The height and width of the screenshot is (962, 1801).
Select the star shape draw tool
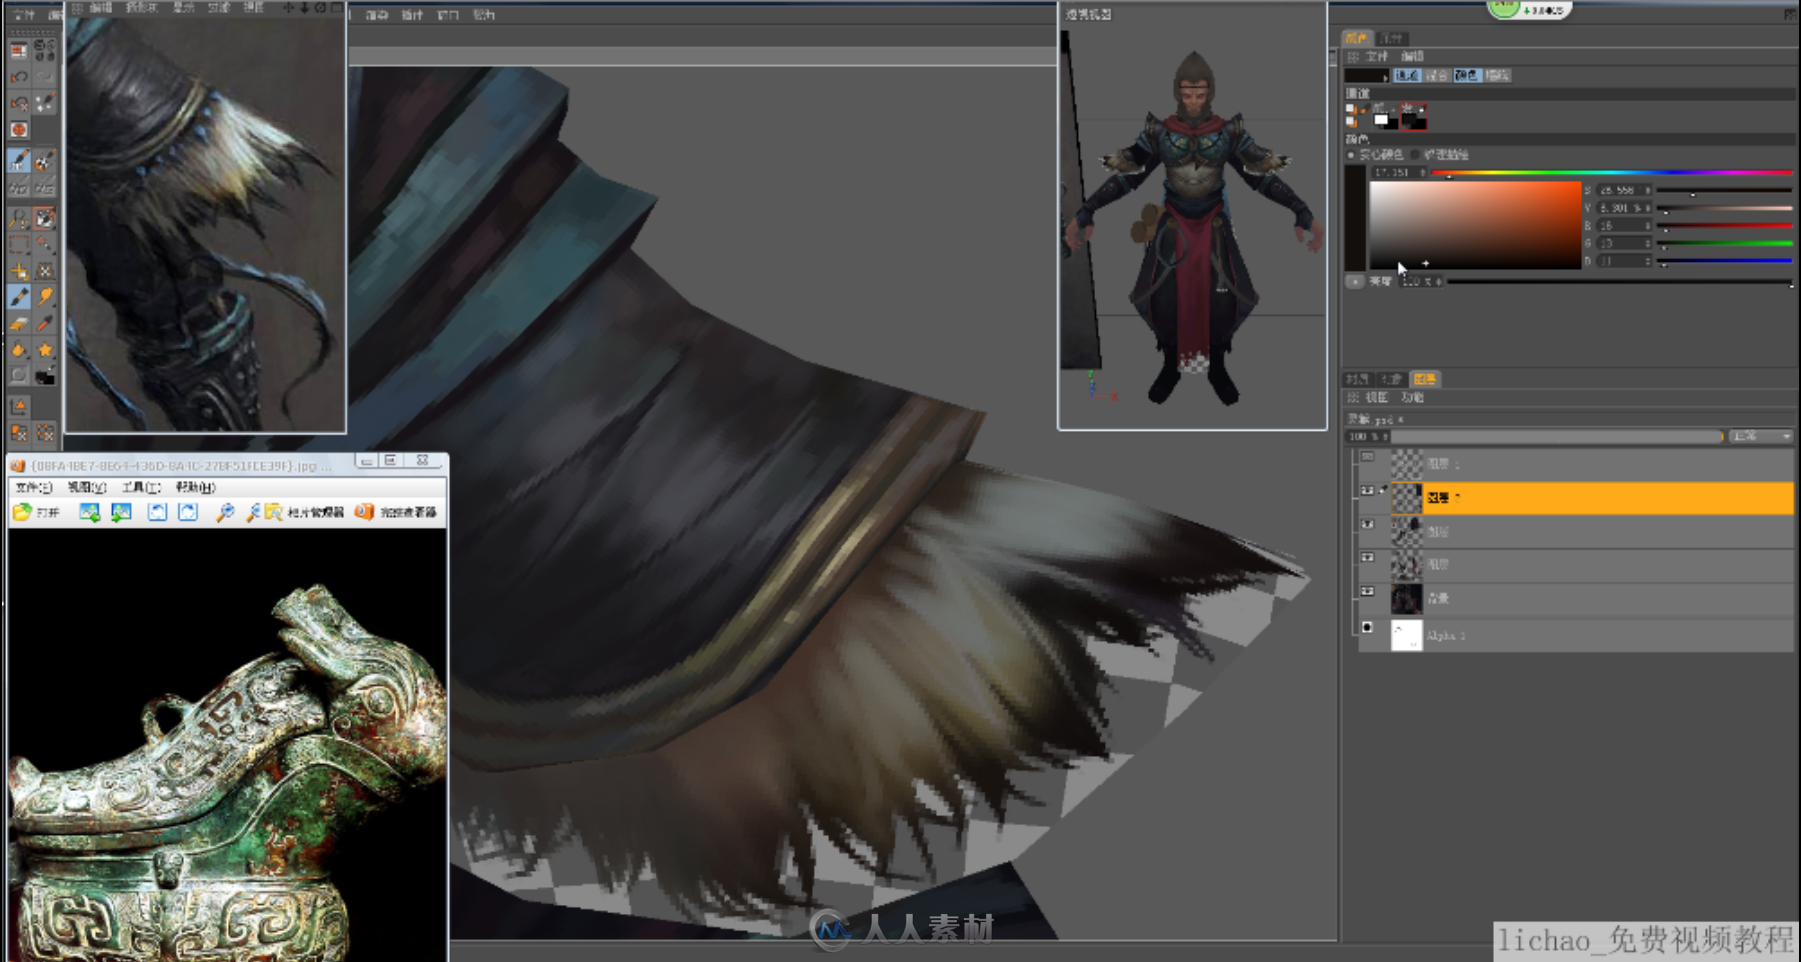pos(45,350)
